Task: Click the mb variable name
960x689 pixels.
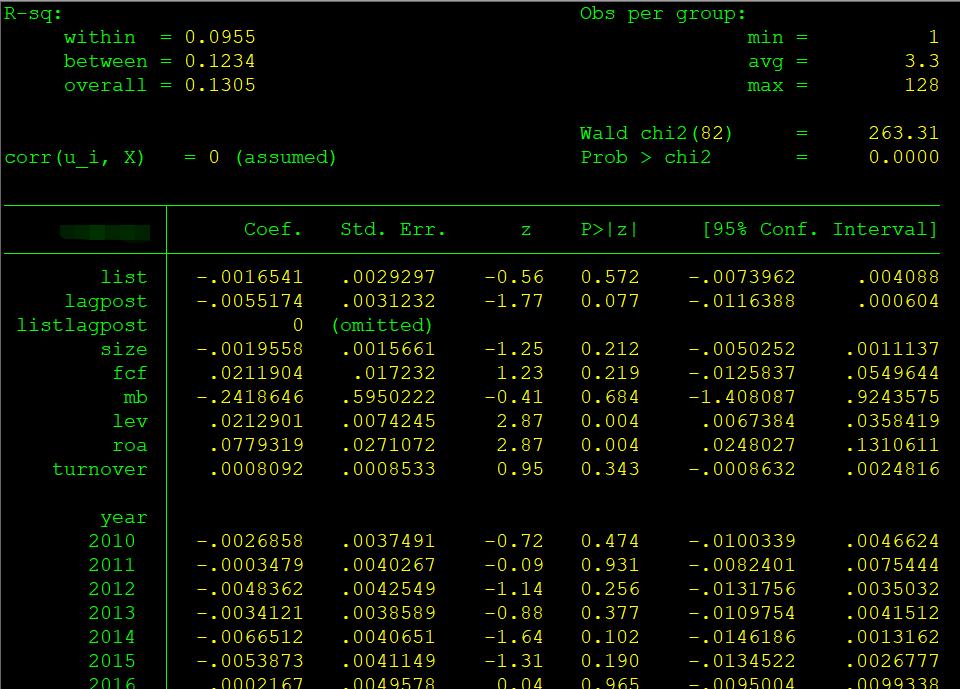Action: pos(136,397)
